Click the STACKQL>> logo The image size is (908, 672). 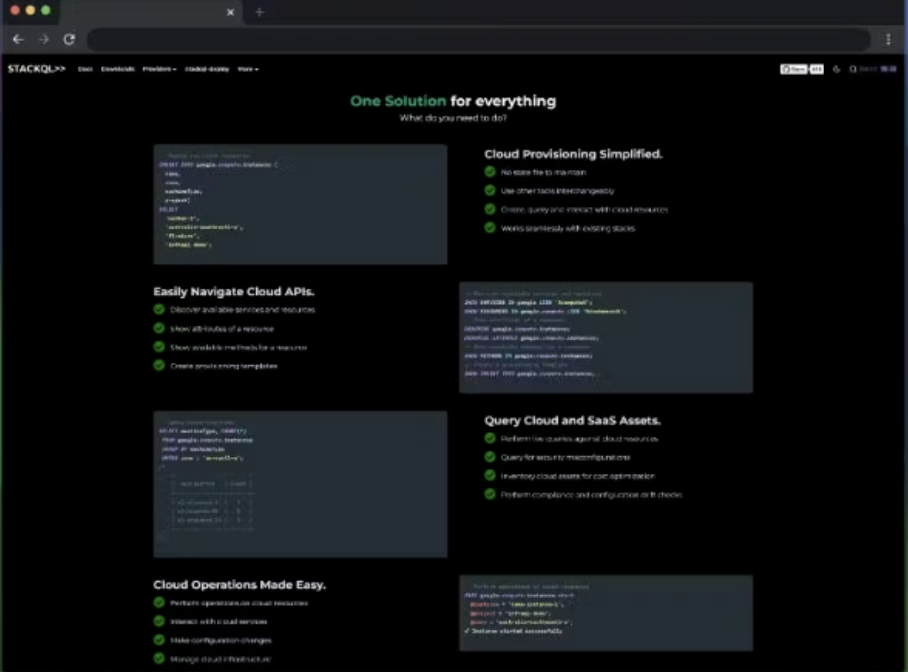36,69
